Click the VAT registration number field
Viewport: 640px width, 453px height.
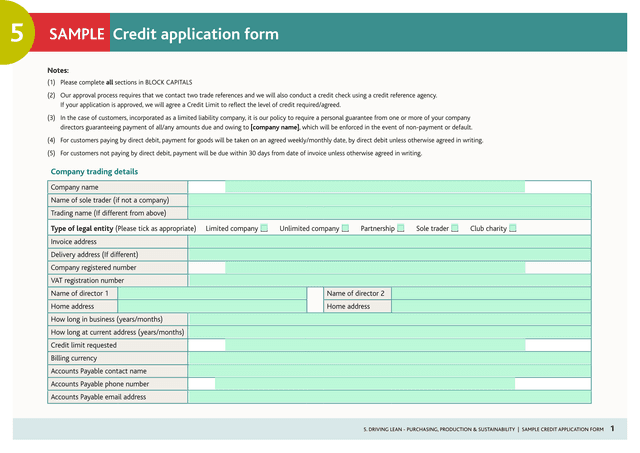[x=389, y=281]
